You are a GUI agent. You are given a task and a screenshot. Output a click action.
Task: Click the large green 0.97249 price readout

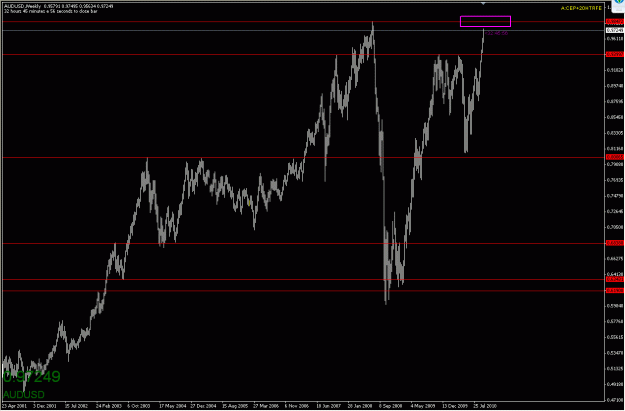32,377
